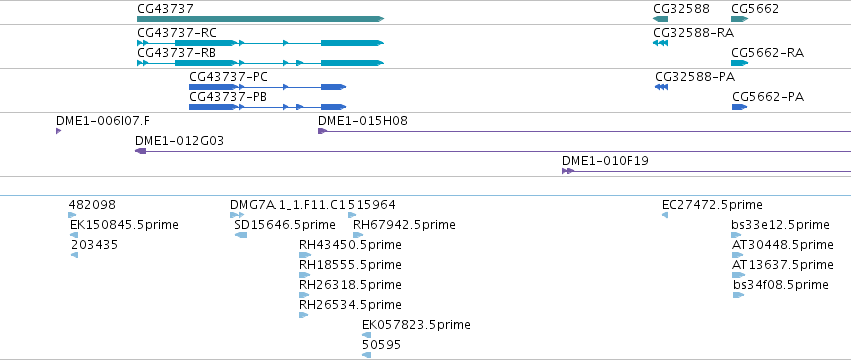Viewport: 851px width, 360px height.
Task: Click the EK057823.5prime EST glyph
Action: [366, 335]
